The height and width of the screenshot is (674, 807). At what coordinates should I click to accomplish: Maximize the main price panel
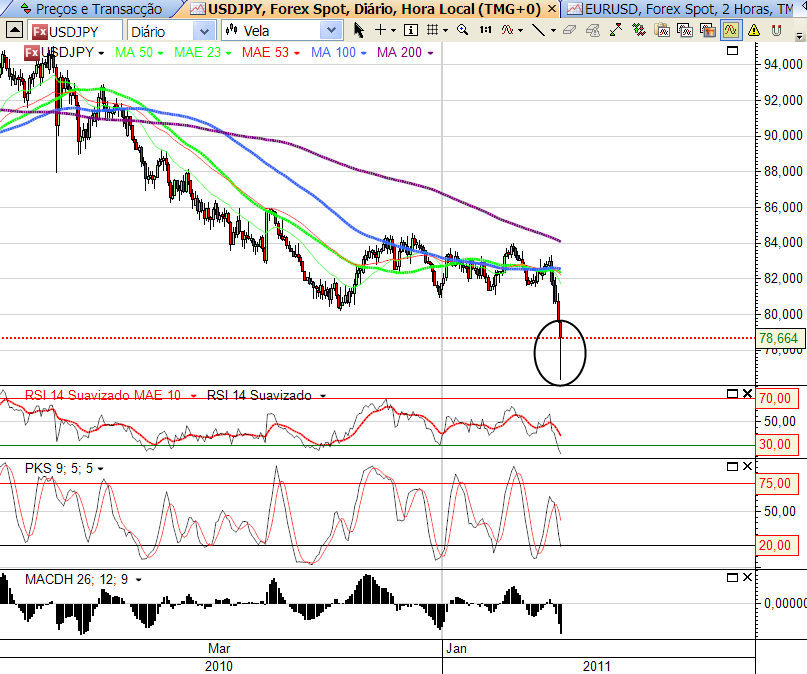732,50
